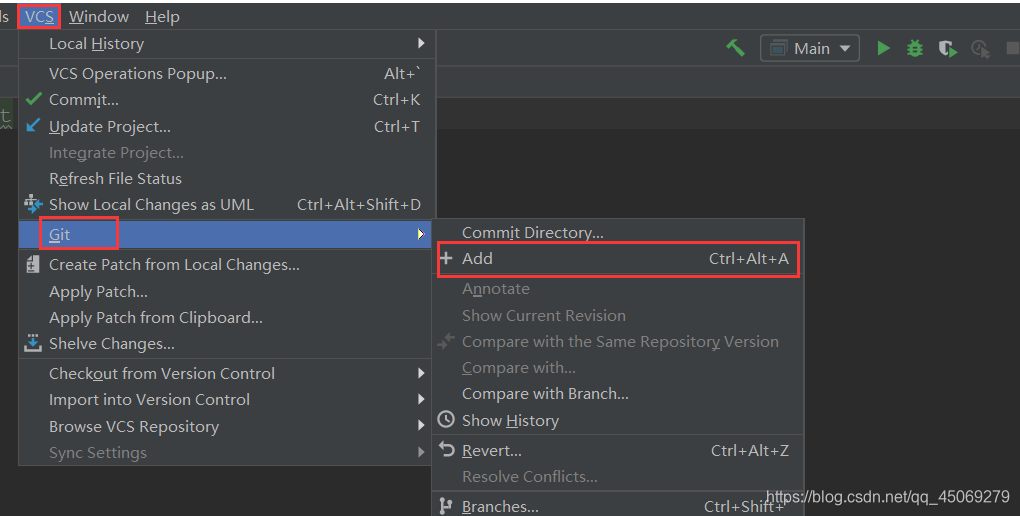Click the clock icon for Show History

point(446,419)
